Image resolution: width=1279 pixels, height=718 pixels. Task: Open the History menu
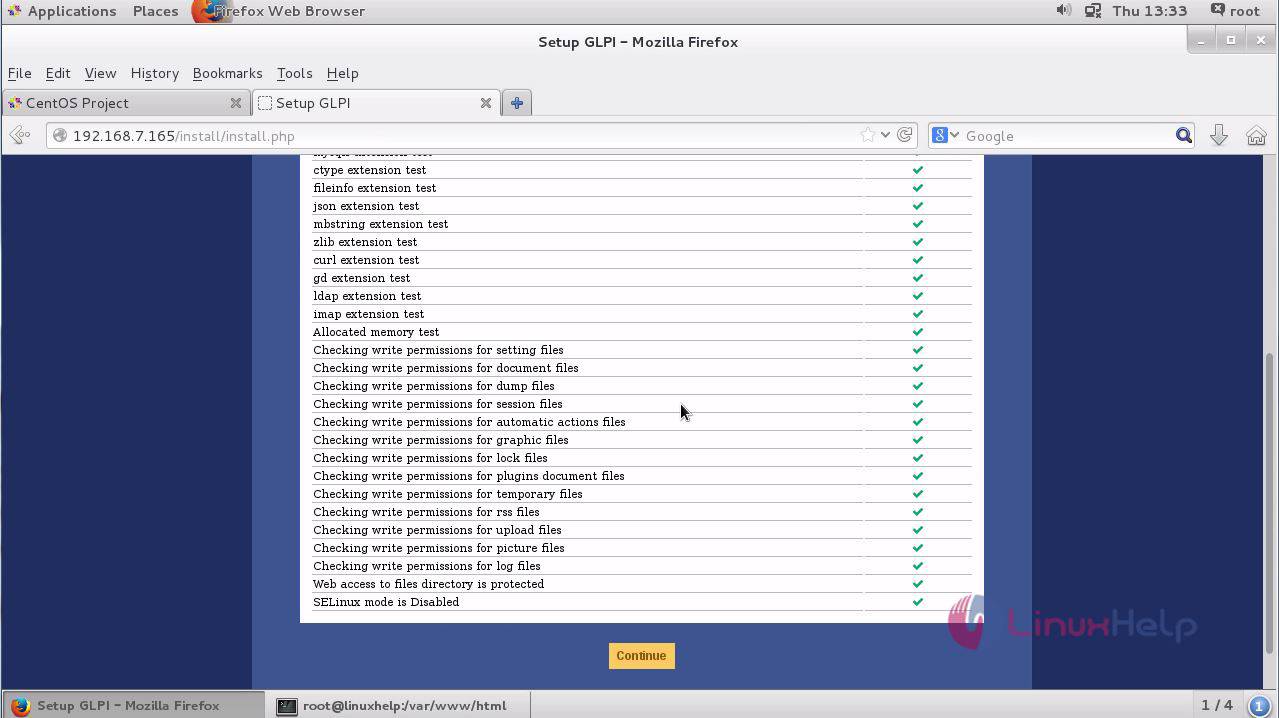click(154, 73)
